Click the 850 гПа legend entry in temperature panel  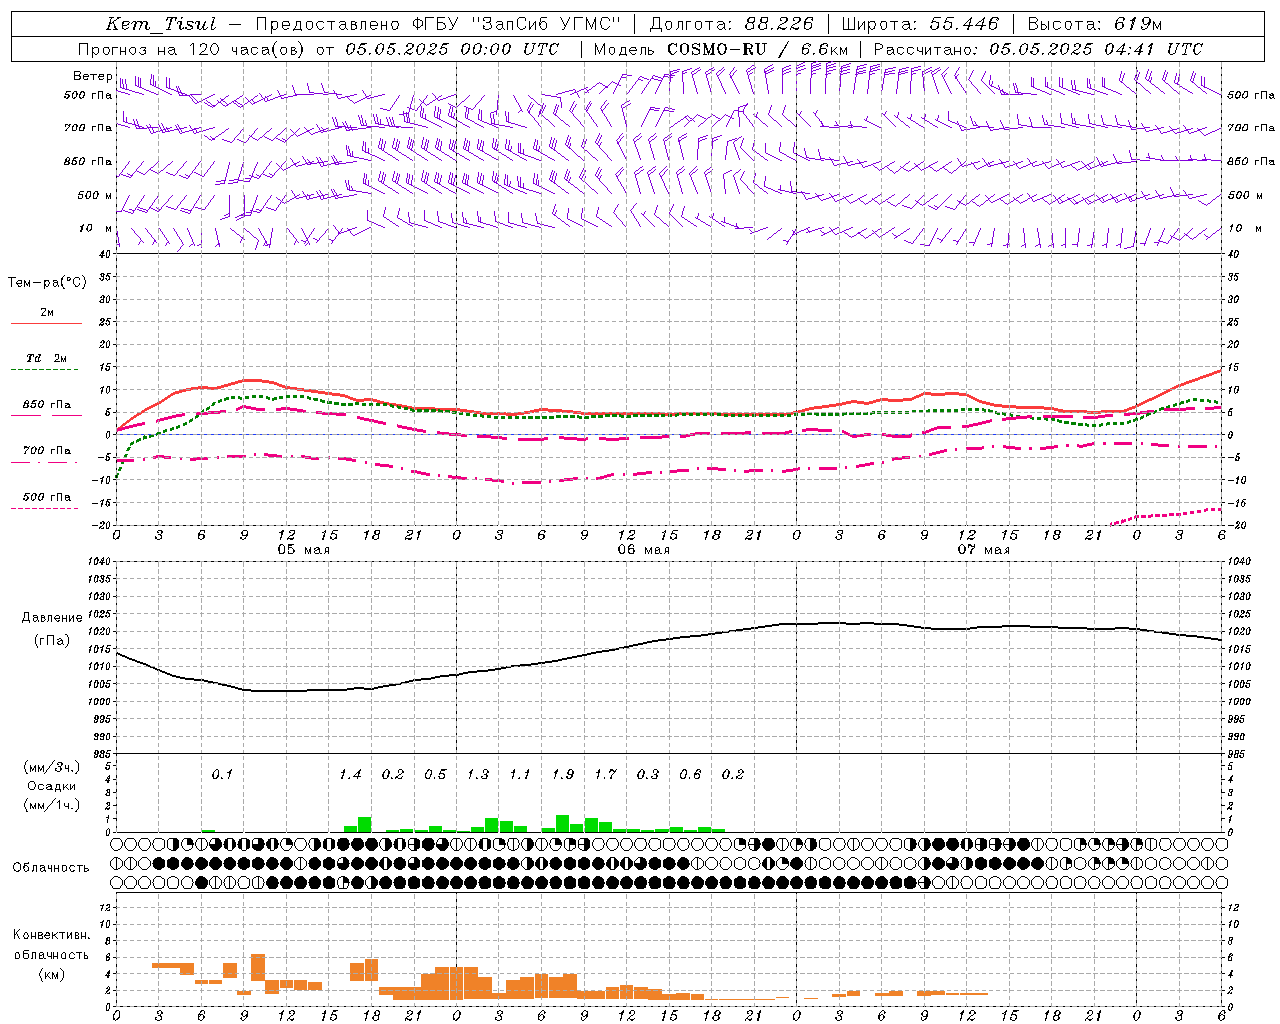(47, 405)
